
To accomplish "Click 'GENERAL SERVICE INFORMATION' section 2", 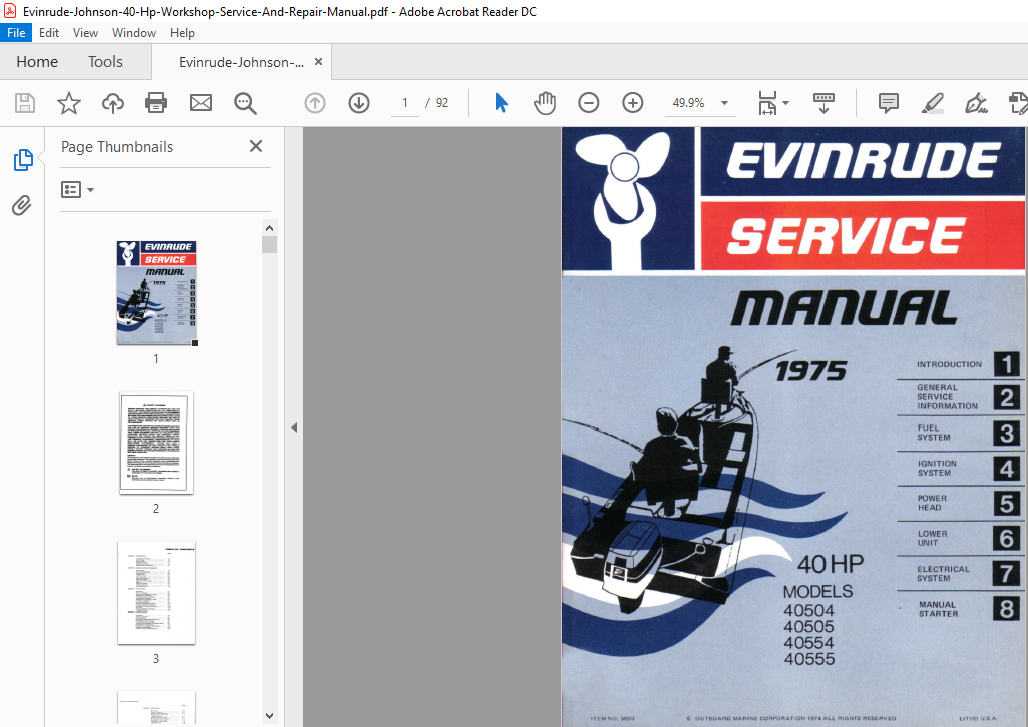I will tap(947, 397).
